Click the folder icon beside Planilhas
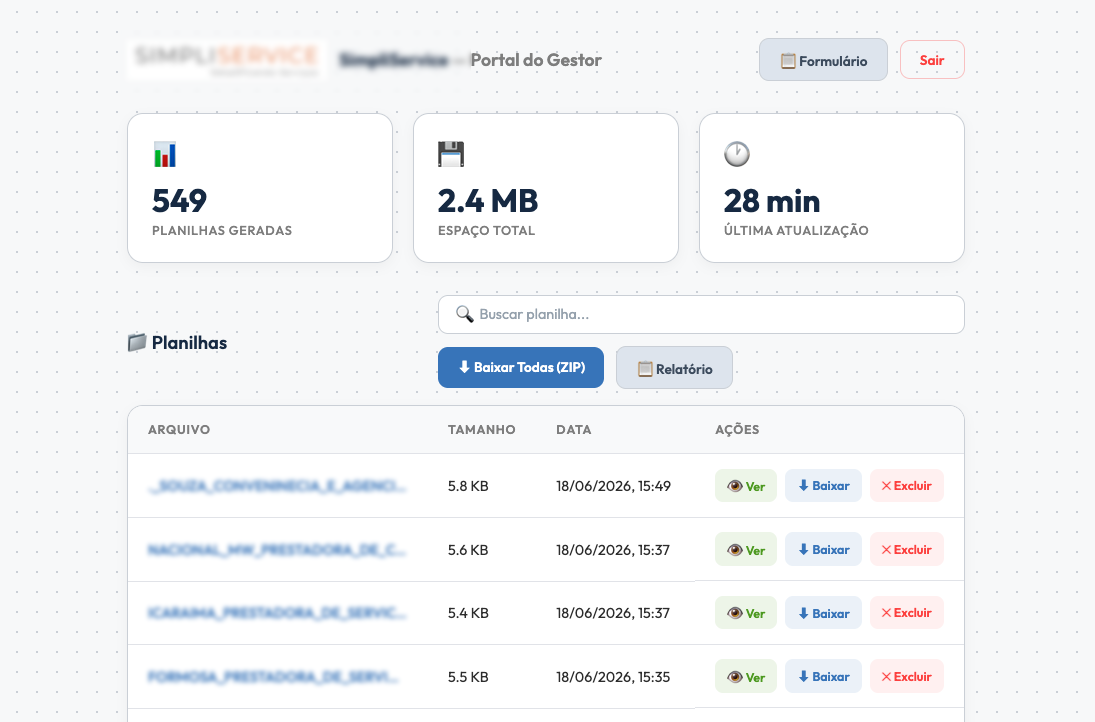Screen dimensions: 1095x722 pos(138,342)
